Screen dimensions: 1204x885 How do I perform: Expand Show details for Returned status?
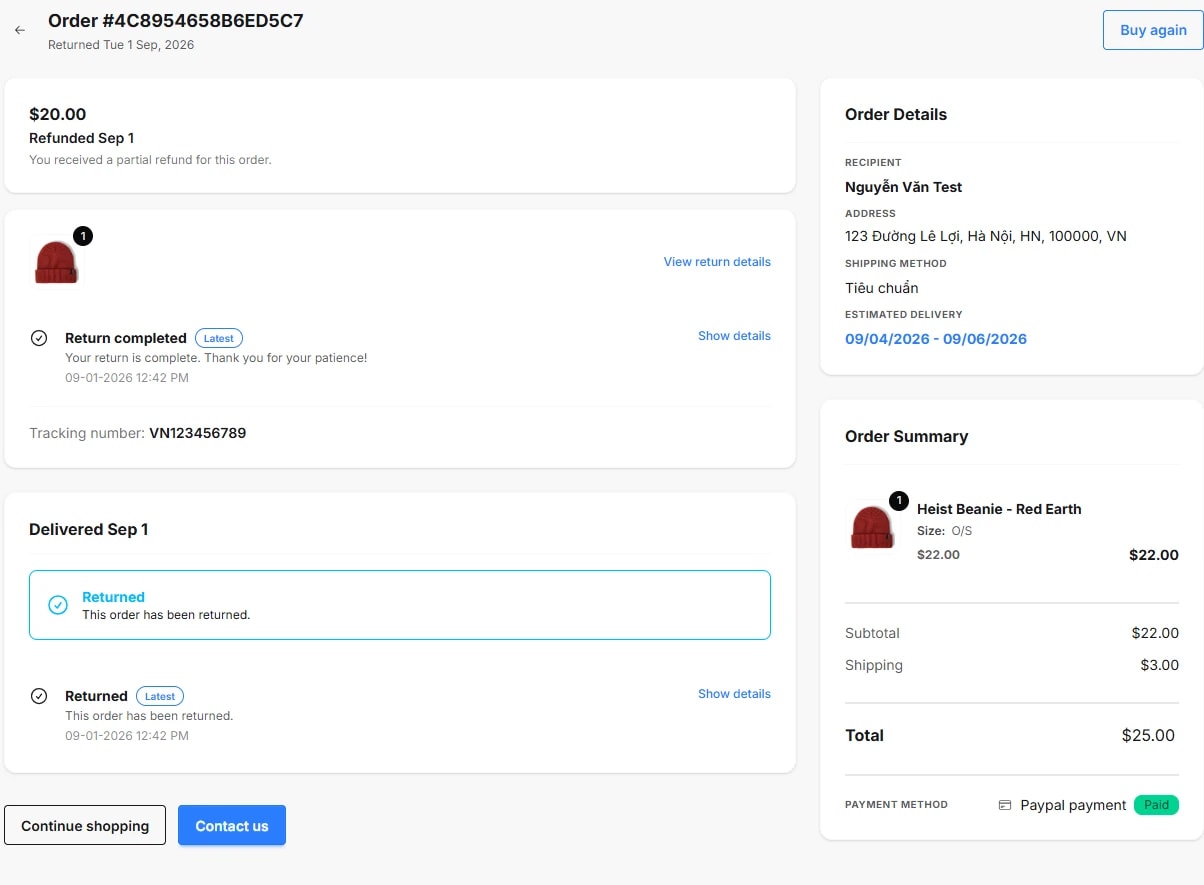[734, 694]
